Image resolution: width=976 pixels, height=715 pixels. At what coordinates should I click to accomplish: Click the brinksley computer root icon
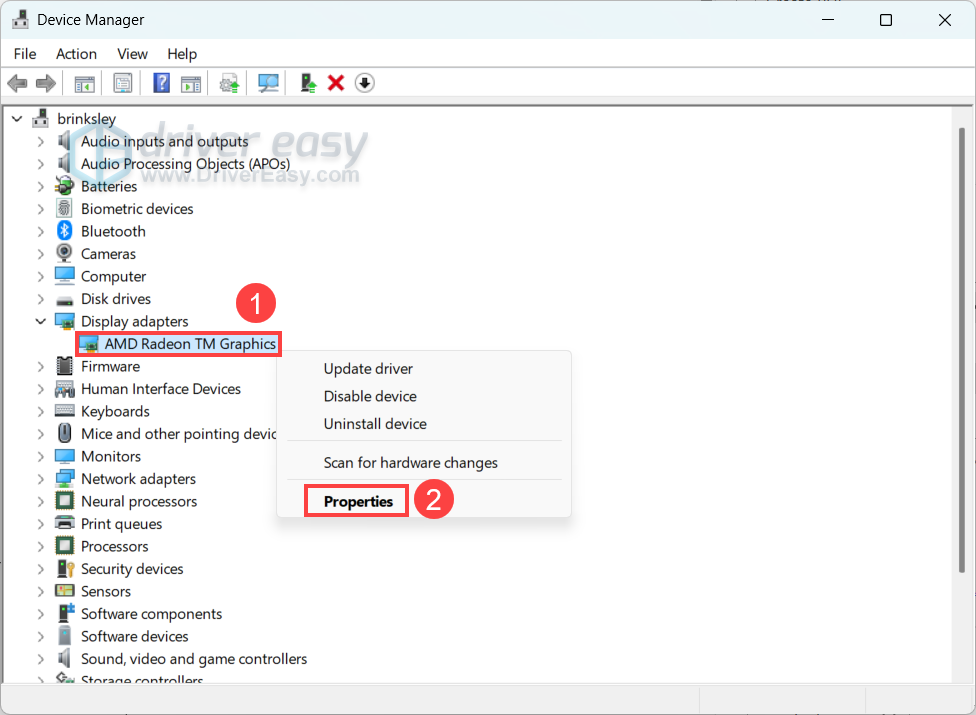pyautogui.click(x=40, y=118)
